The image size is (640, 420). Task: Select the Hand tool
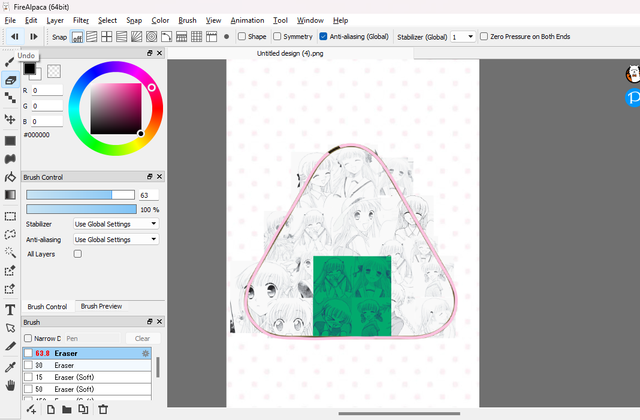[10, 385]
